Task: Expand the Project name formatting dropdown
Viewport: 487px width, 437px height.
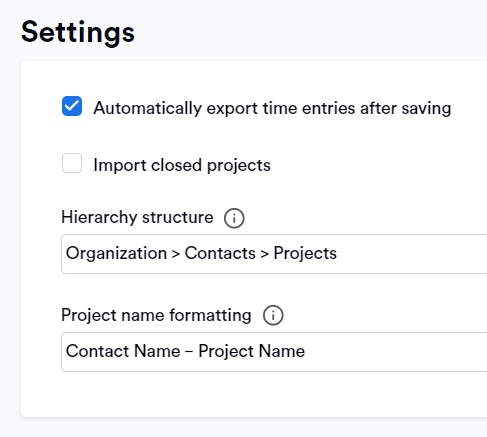Action: point(274,352)
